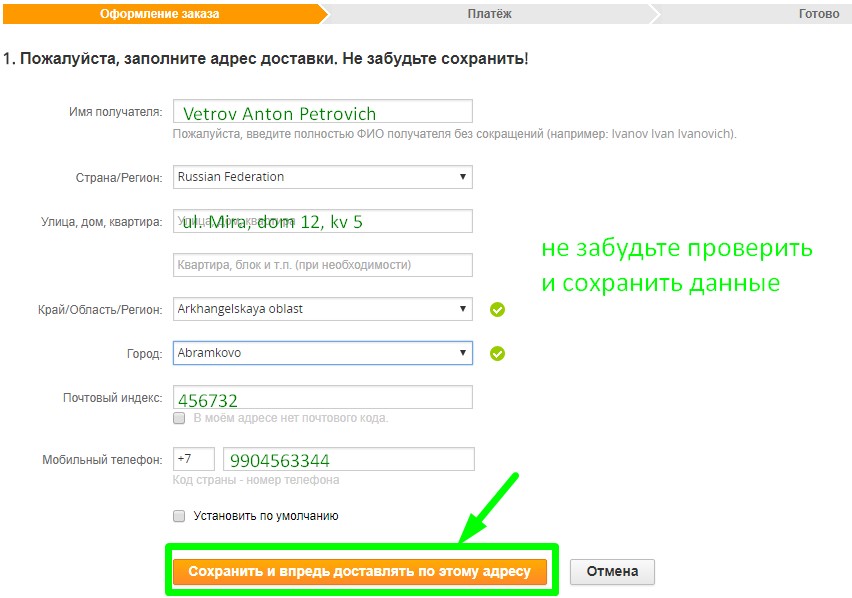
Task: Click the dropdown arrow for Russian Federation
Action: [462, 177]
